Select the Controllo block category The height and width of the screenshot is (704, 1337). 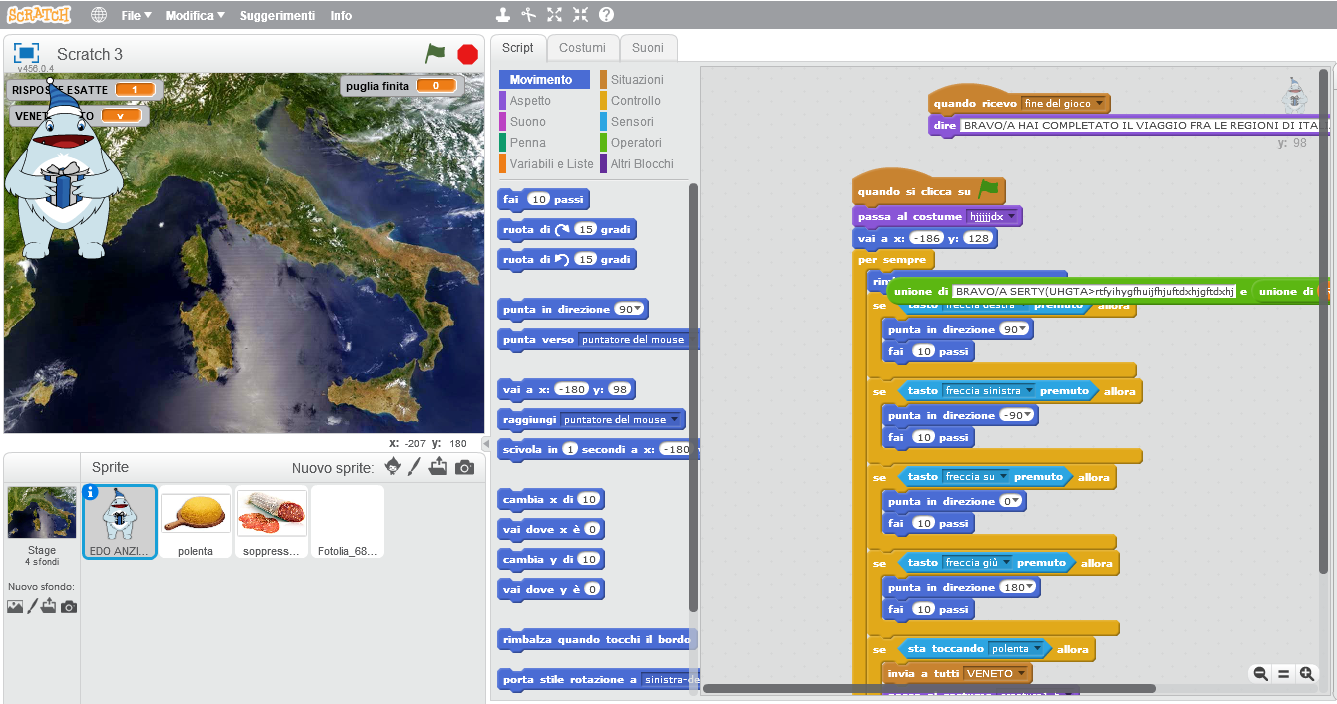coord(635,101)
